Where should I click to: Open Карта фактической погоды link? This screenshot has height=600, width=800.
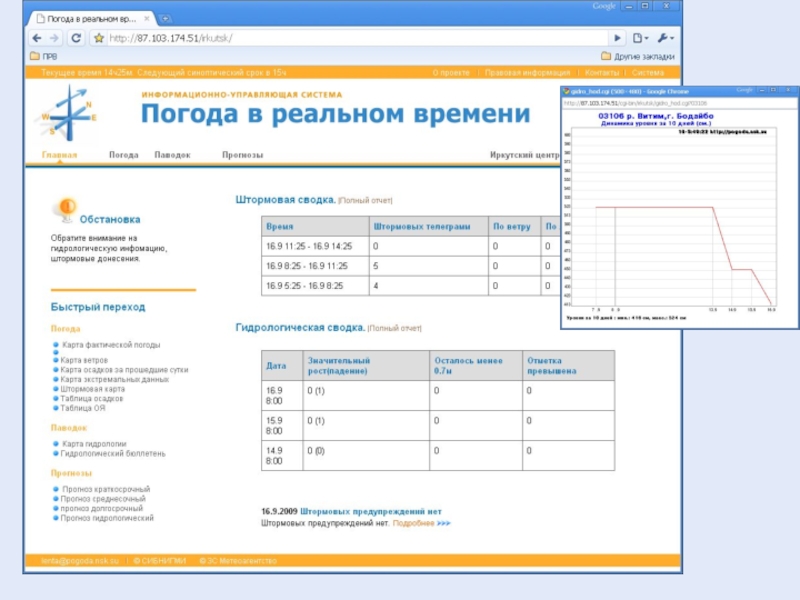[x=111, y=345]
